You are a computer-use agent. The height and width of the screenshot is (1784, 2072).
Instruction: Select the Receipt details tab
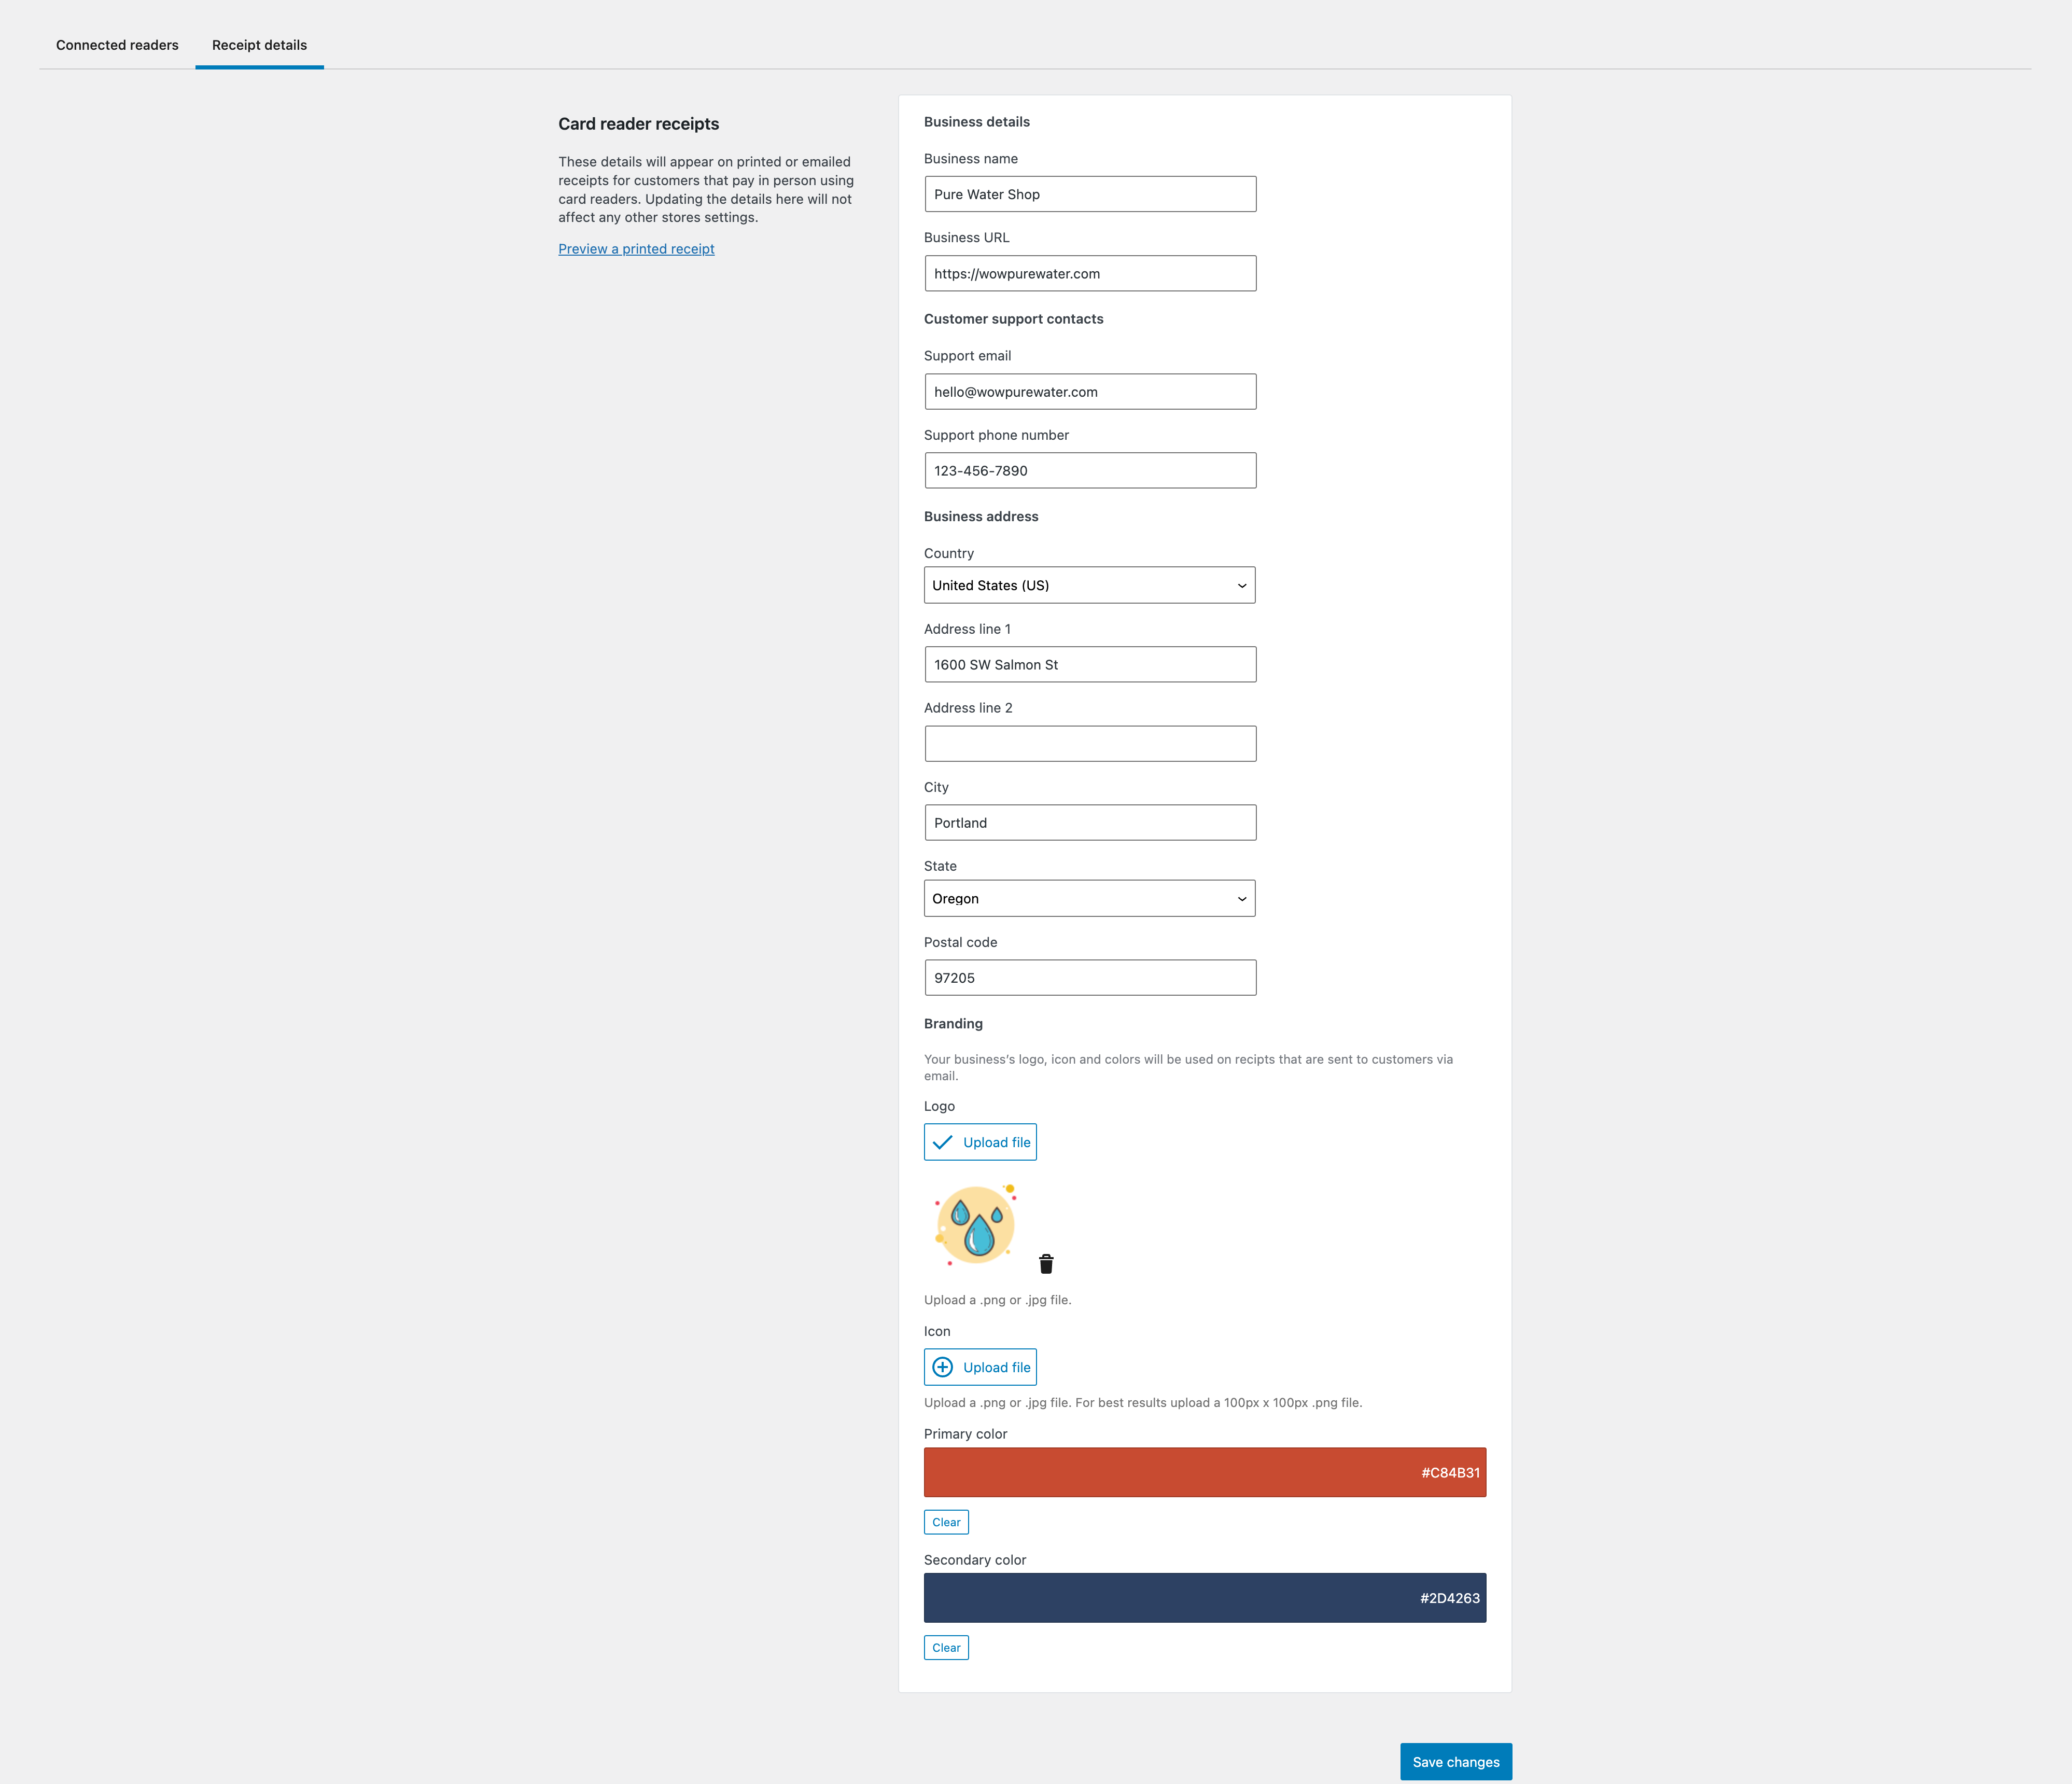[259, 45]
